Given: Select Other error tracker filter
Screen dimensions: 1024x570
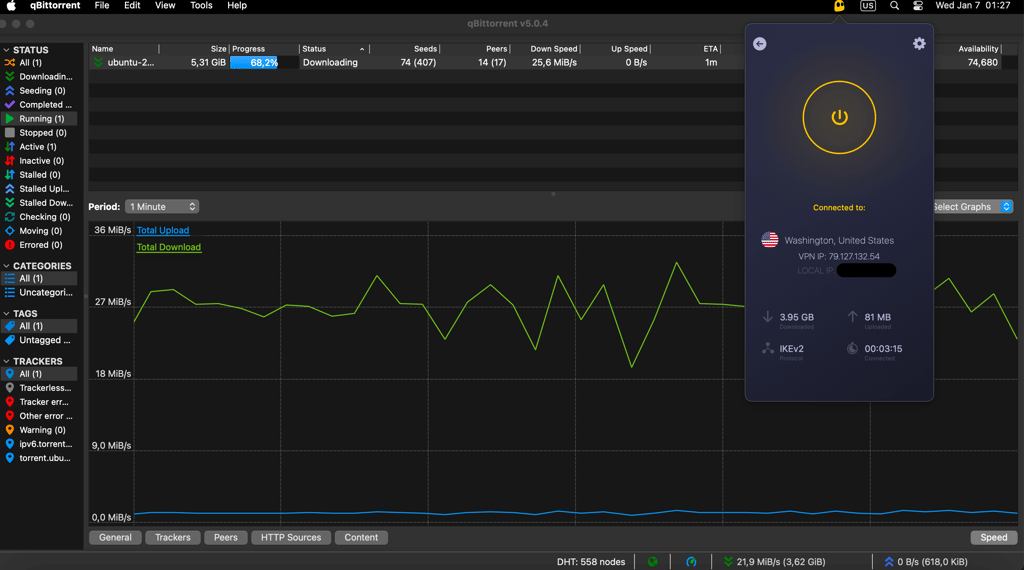Looking at the screenshot, I should coord(39,416).
